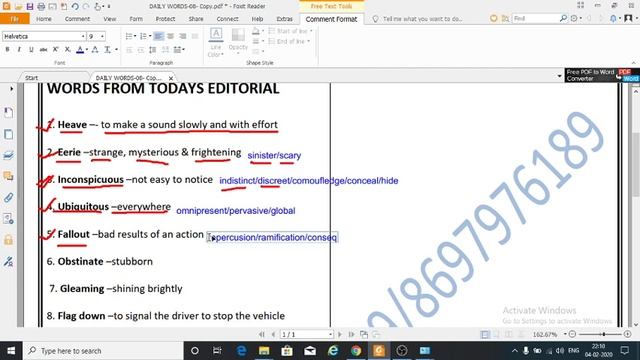
Task: Open file using the folder icon
Action: [x=18, y=6]
